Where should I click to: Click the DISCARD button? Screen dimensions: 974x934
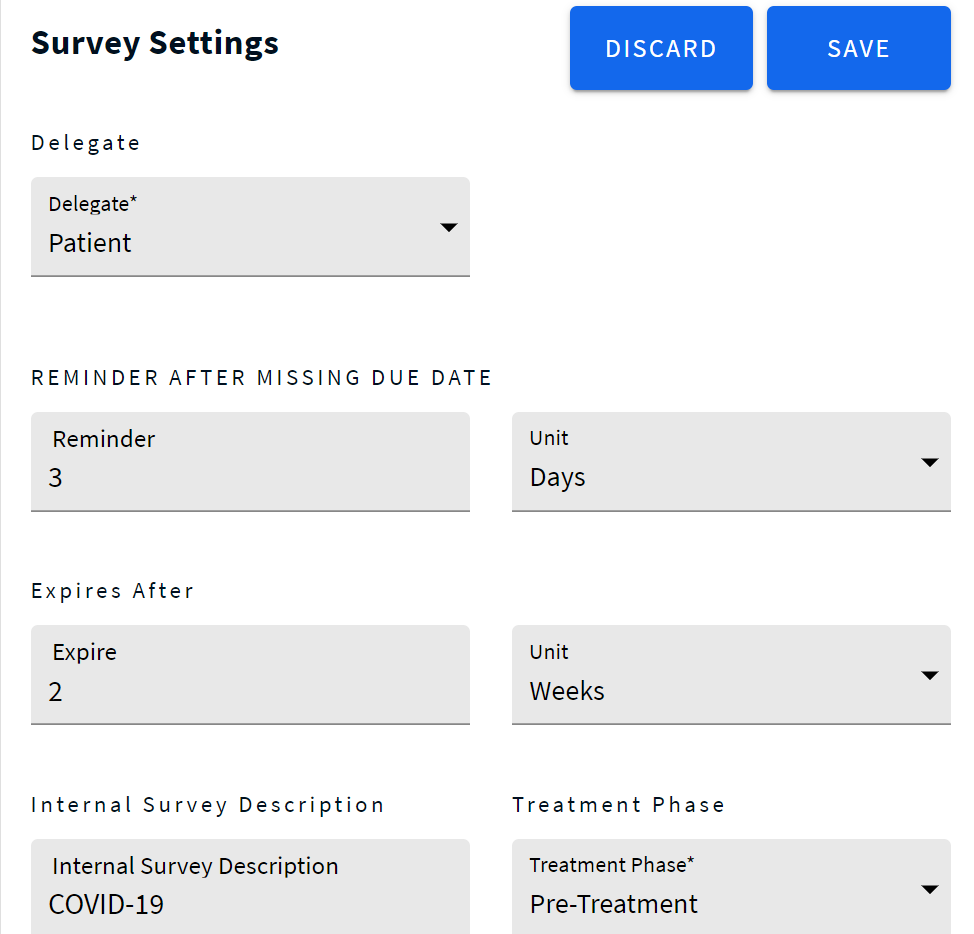pos(660,49)
